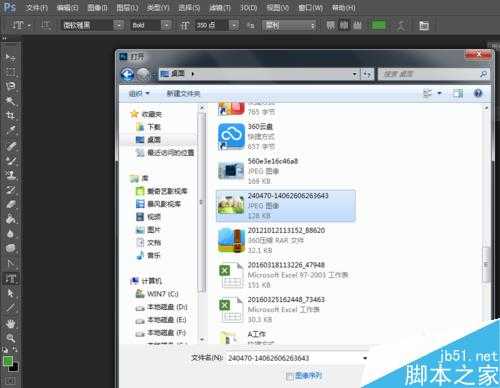Click the 新建文件夹 button

(x=183, y=94)
